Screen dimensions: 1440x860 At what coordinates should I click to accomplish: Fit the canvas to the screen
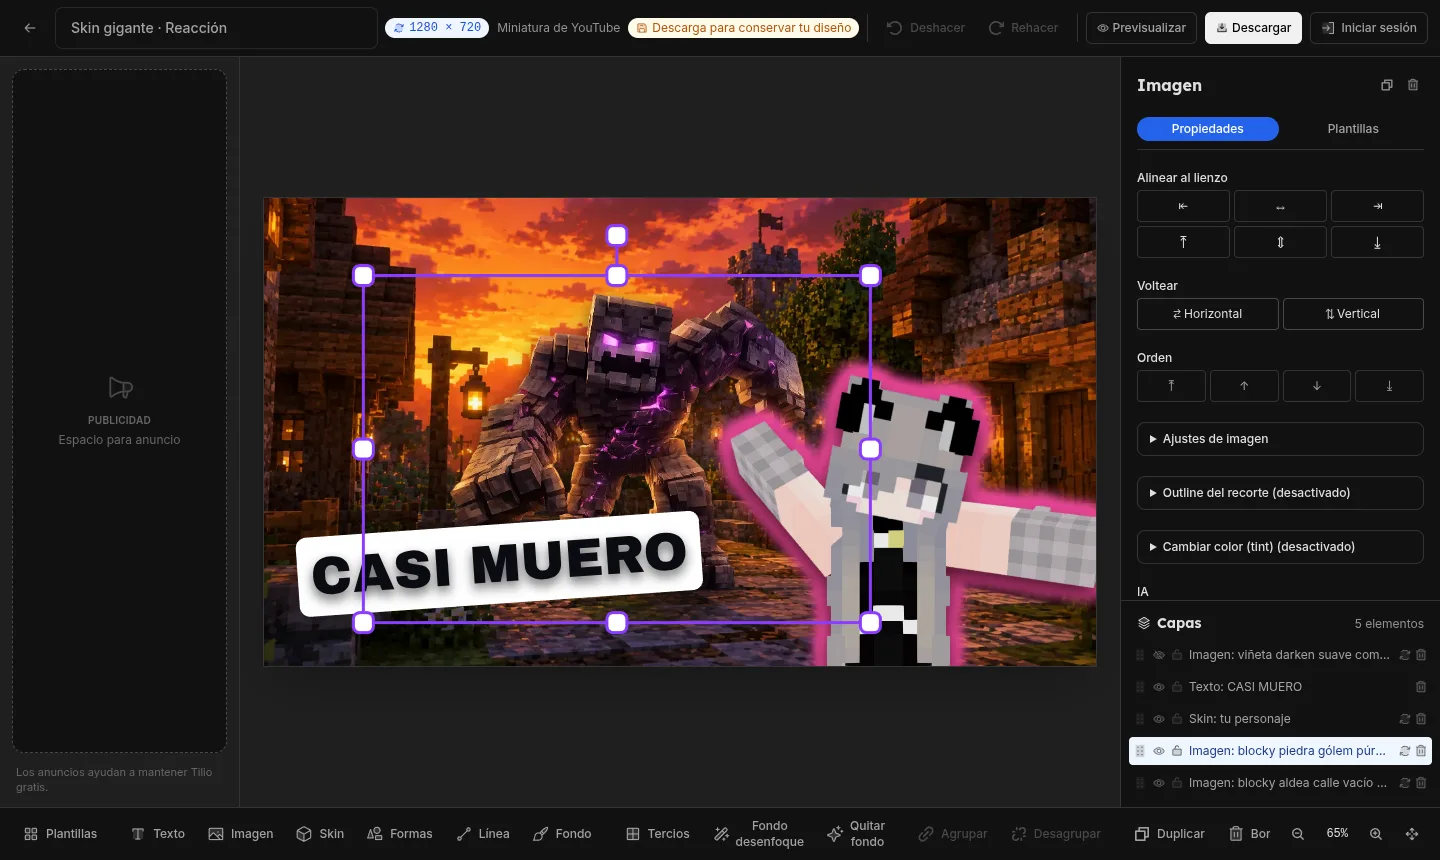[1412, 834]
